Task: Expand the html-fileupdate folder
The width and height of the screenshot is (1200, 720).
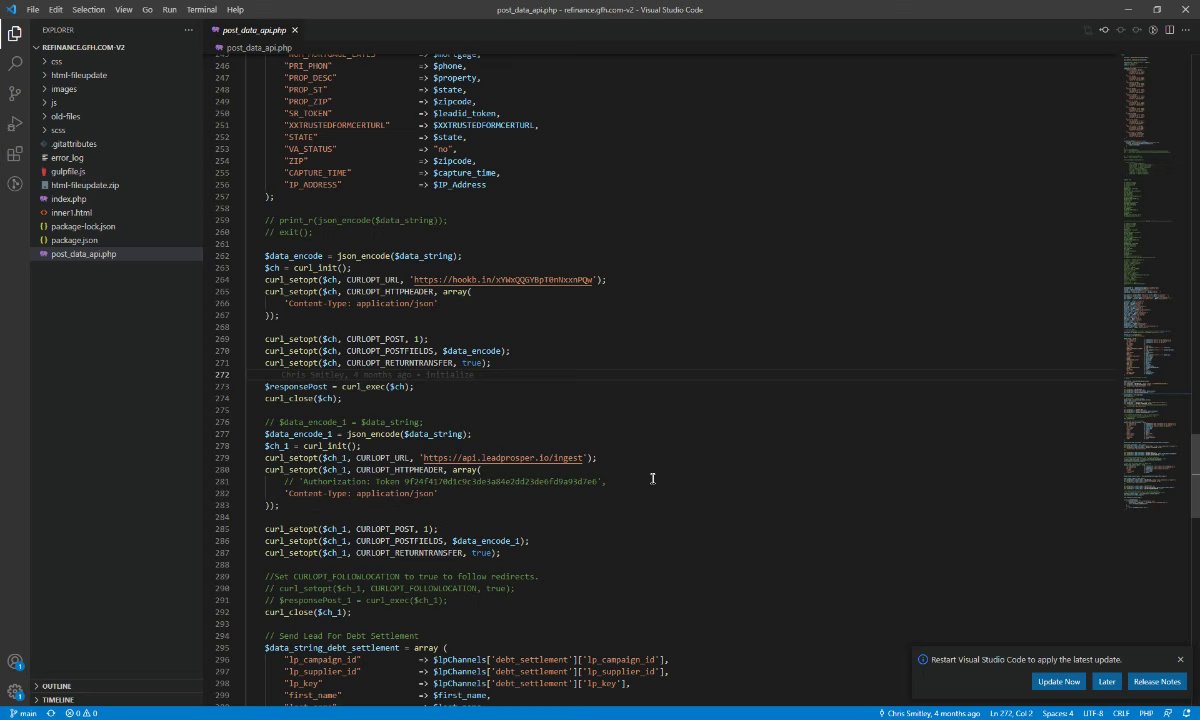Action: click(79, 75)
